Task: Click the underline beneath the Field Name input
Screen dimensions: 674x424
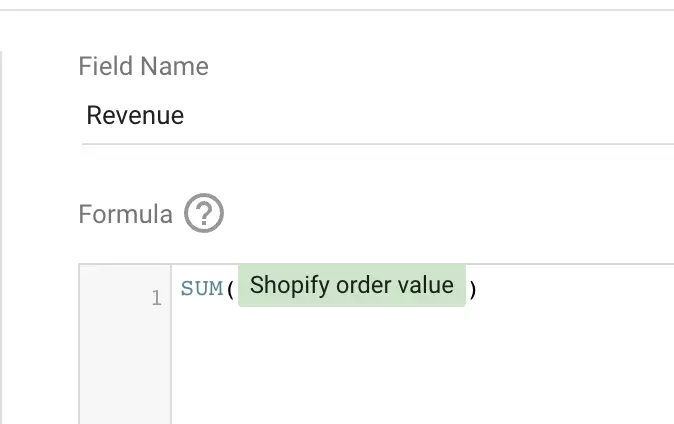Action: click(378, 144)
